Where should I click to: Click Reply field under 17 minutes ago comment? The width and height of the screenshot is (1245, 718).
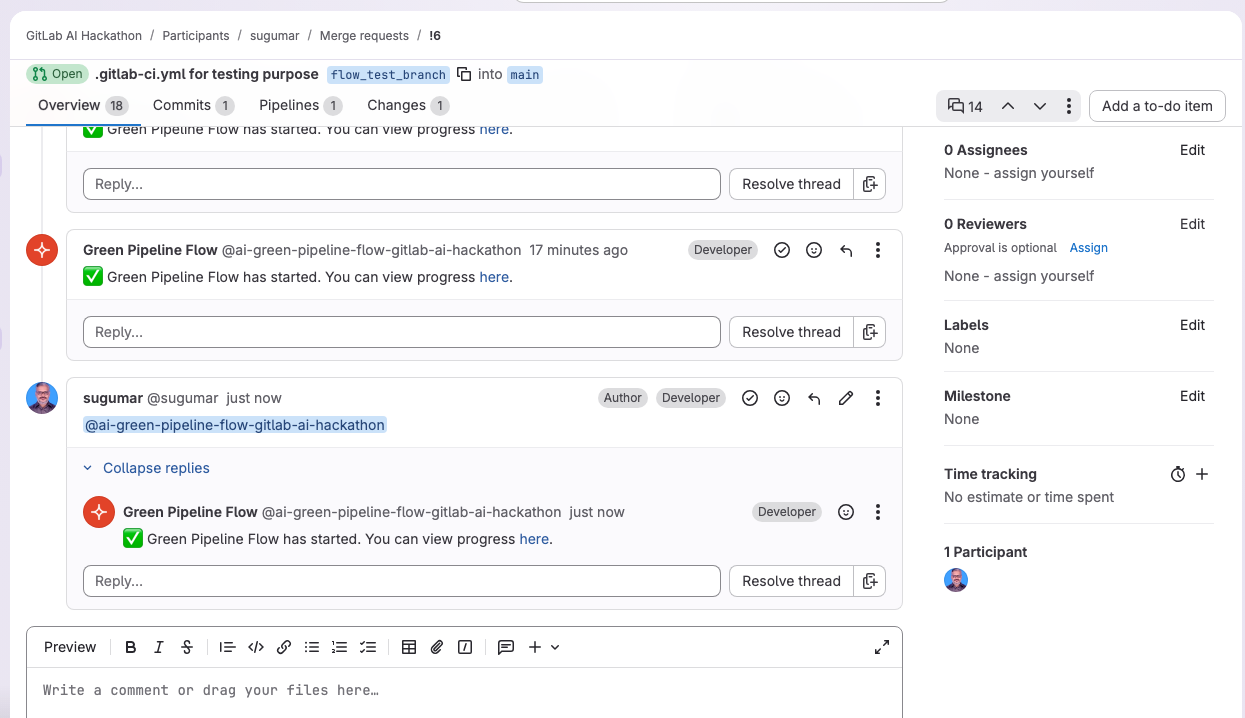click(x=402, y=332)
